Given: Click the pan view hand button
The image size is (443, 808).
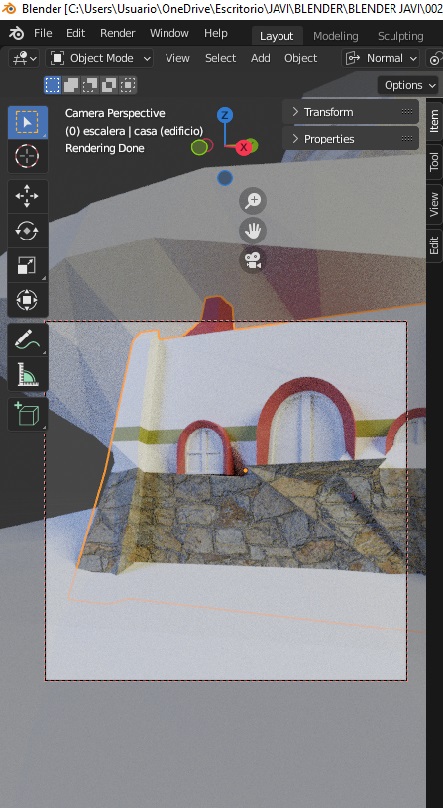Looking at the screenshot, I should coord(253,230).
